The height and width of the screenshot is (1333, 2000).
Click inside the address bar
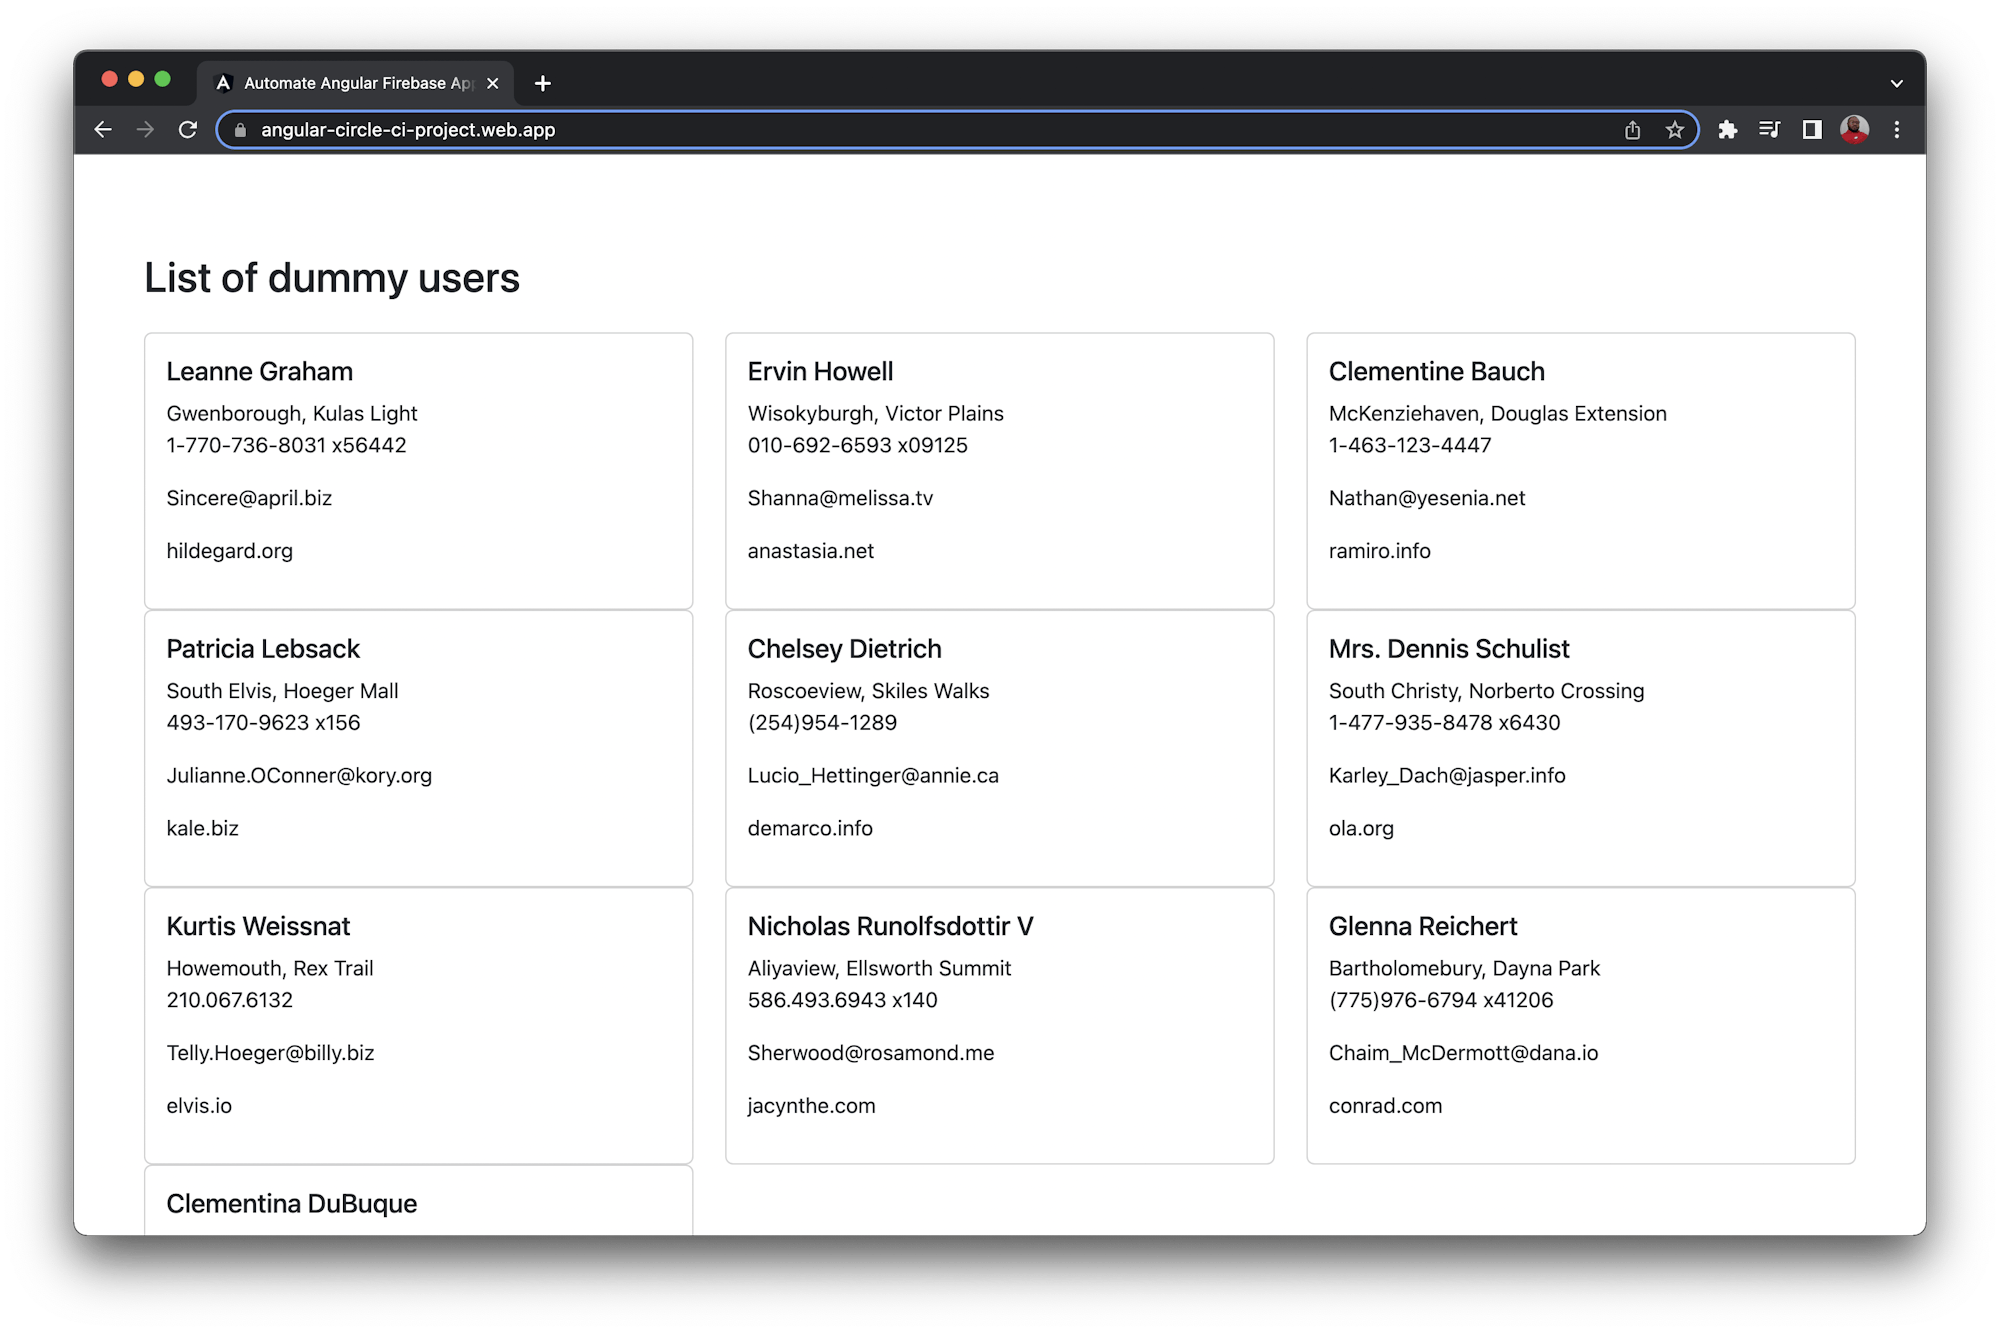tap(700, 129)
